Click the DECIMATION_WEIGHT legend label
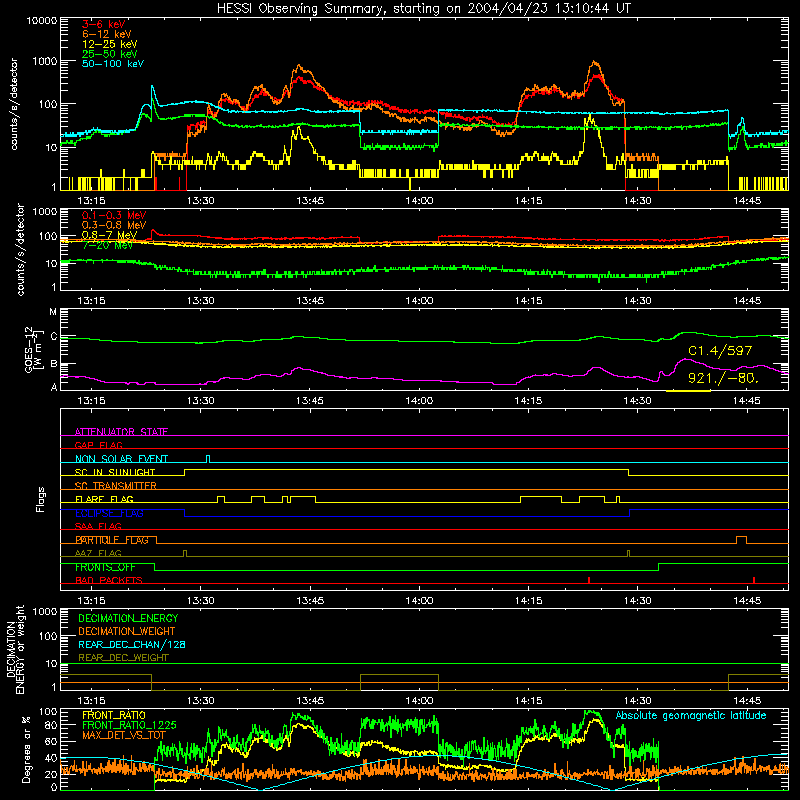Screen dimensions: 800x800 [x=127, y=631]
